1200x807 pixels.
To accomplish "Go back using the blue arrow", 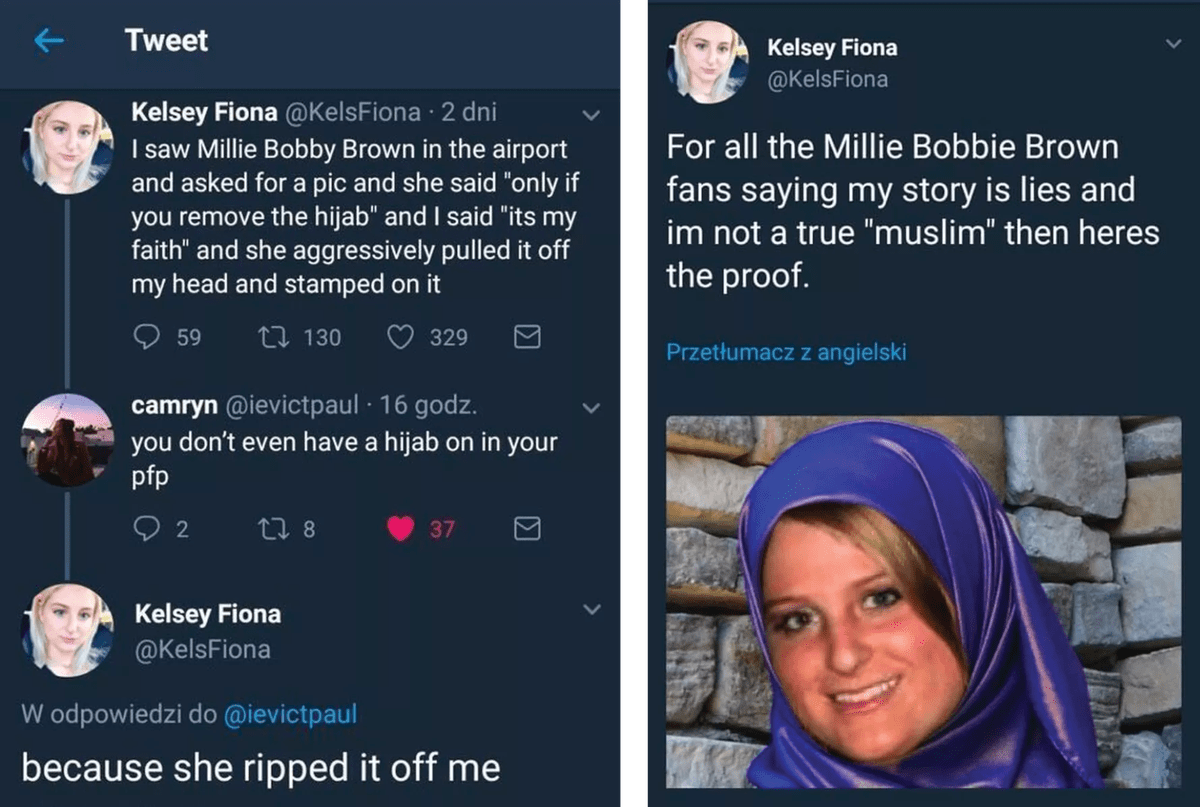I will tap(49, 41).
